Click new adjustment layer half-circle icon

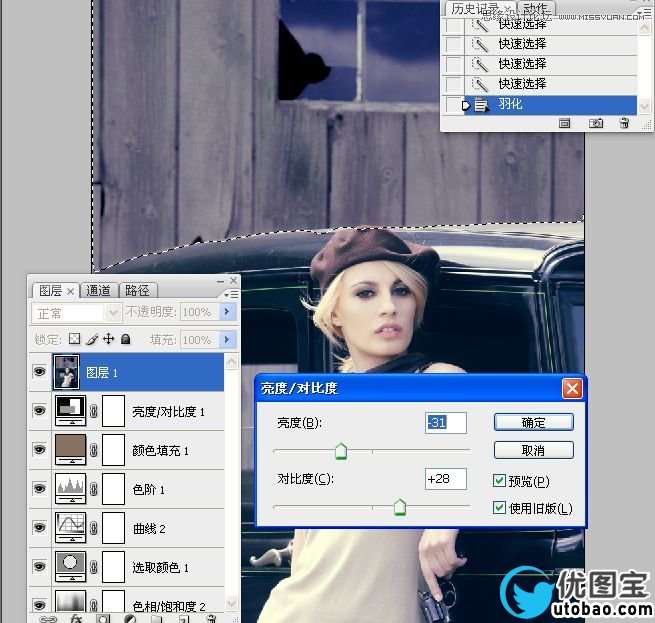(x=130, y=619)
